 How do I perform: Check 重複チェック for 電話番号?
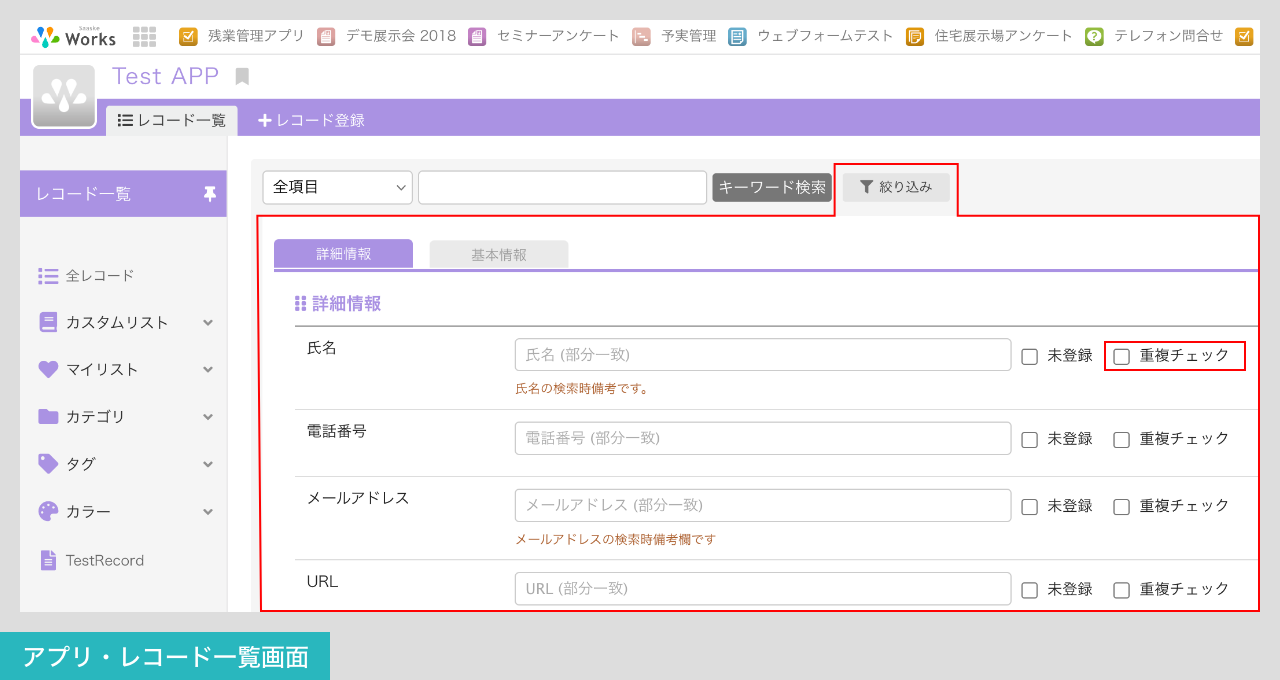pyautogui.click(x=1121, y=439)
